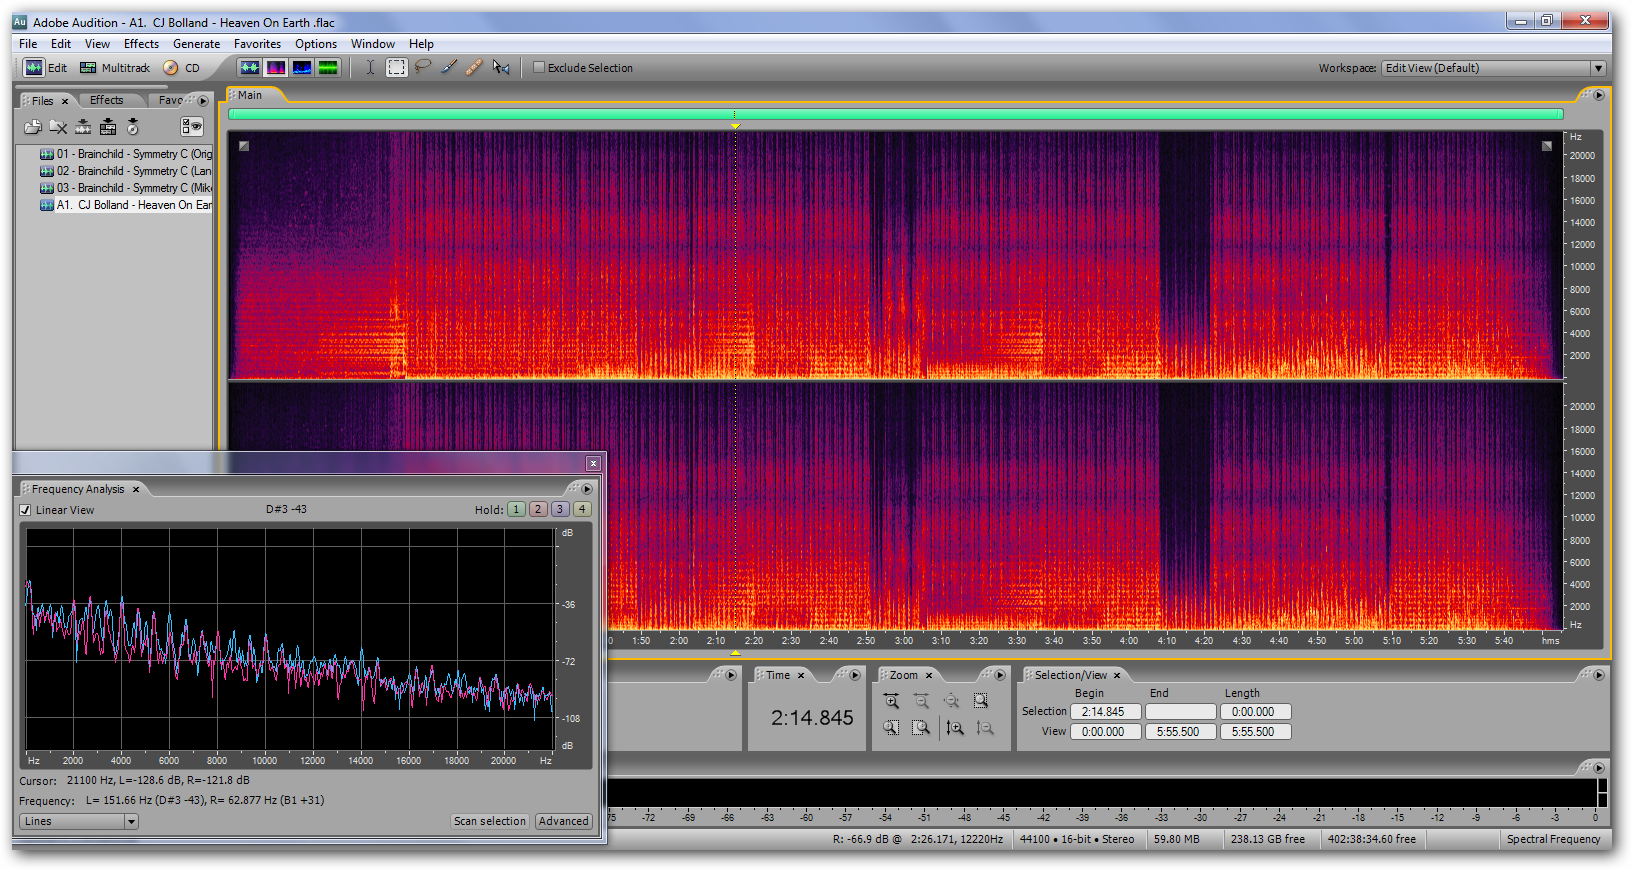Open the Main panel options menu arrow

(1598, 95)
